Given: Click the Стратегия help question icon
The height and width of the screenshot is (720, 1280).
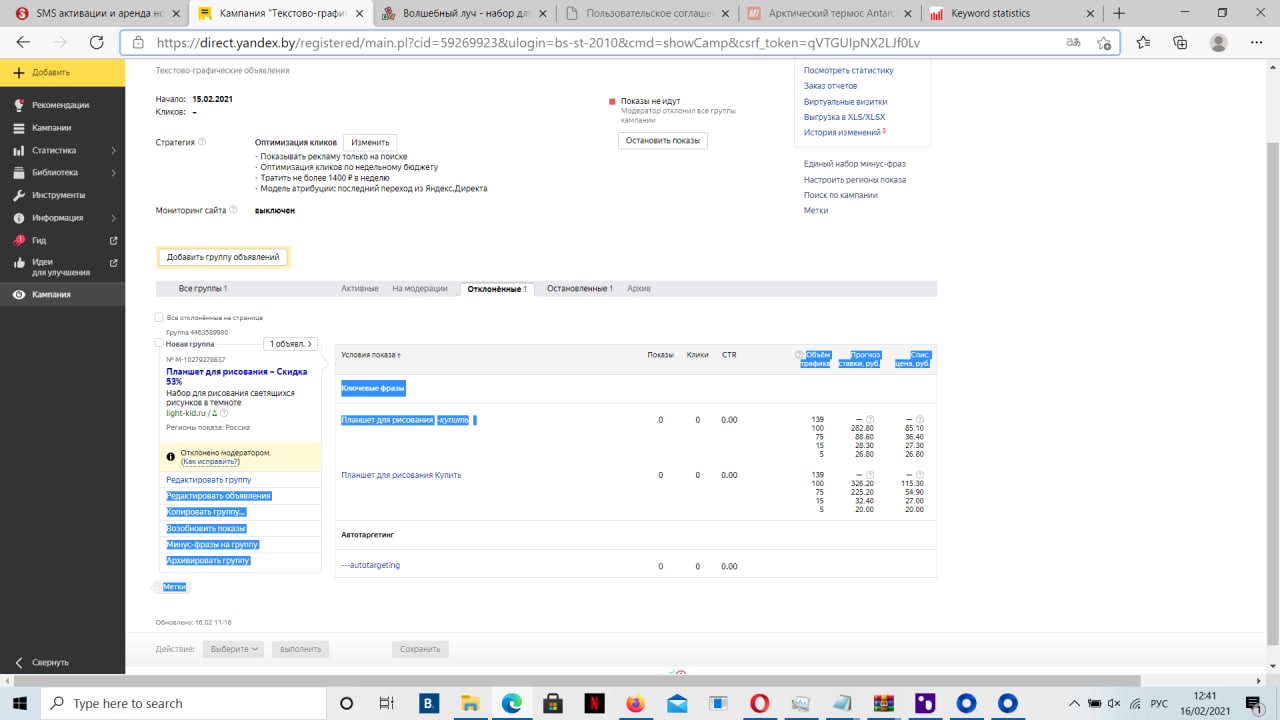Looking at the screenshot, I should click(202, 142).
